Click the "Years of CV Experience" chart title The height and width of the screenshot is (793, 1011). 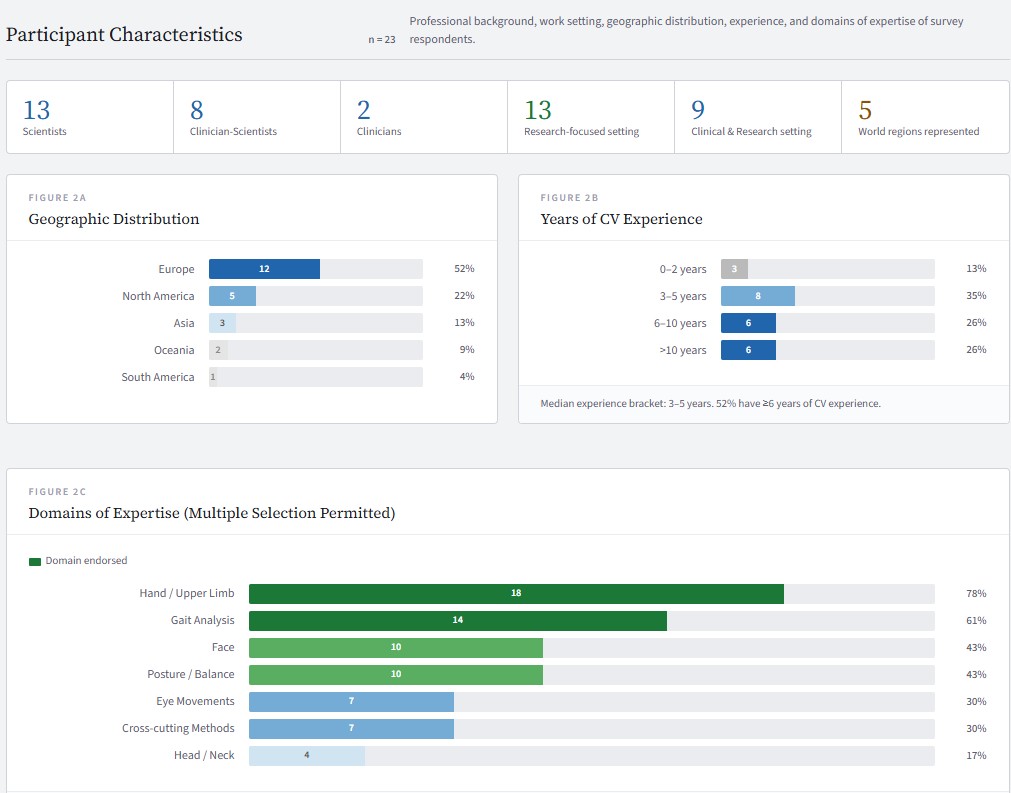[622, 219]
